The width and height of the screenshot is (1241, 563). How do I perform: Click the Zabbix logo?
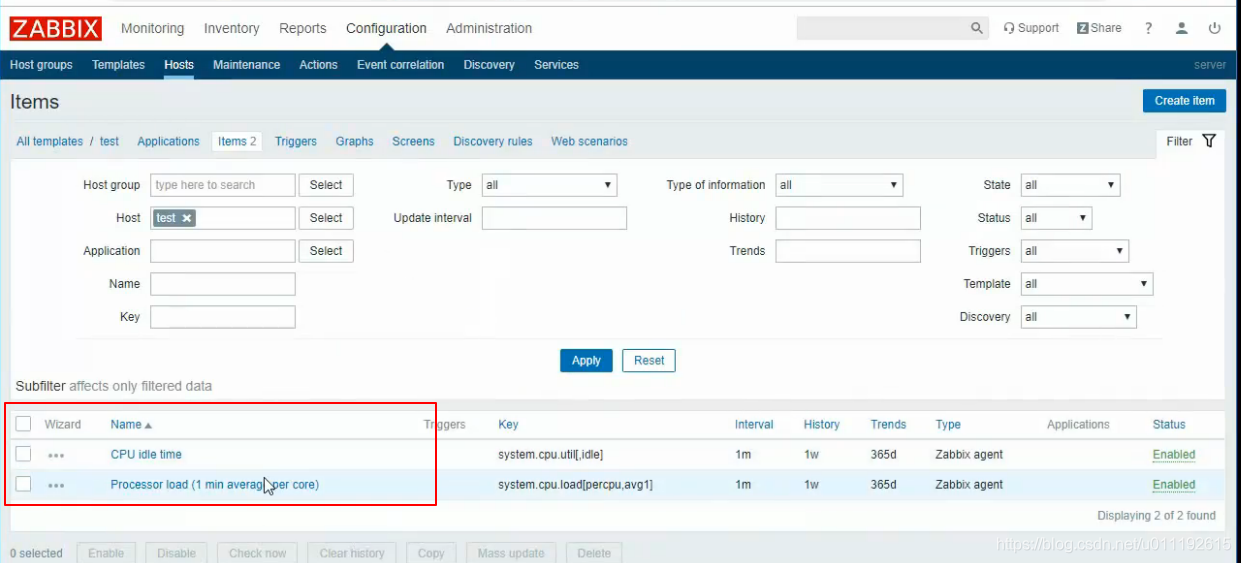click(x=56, y=28)
